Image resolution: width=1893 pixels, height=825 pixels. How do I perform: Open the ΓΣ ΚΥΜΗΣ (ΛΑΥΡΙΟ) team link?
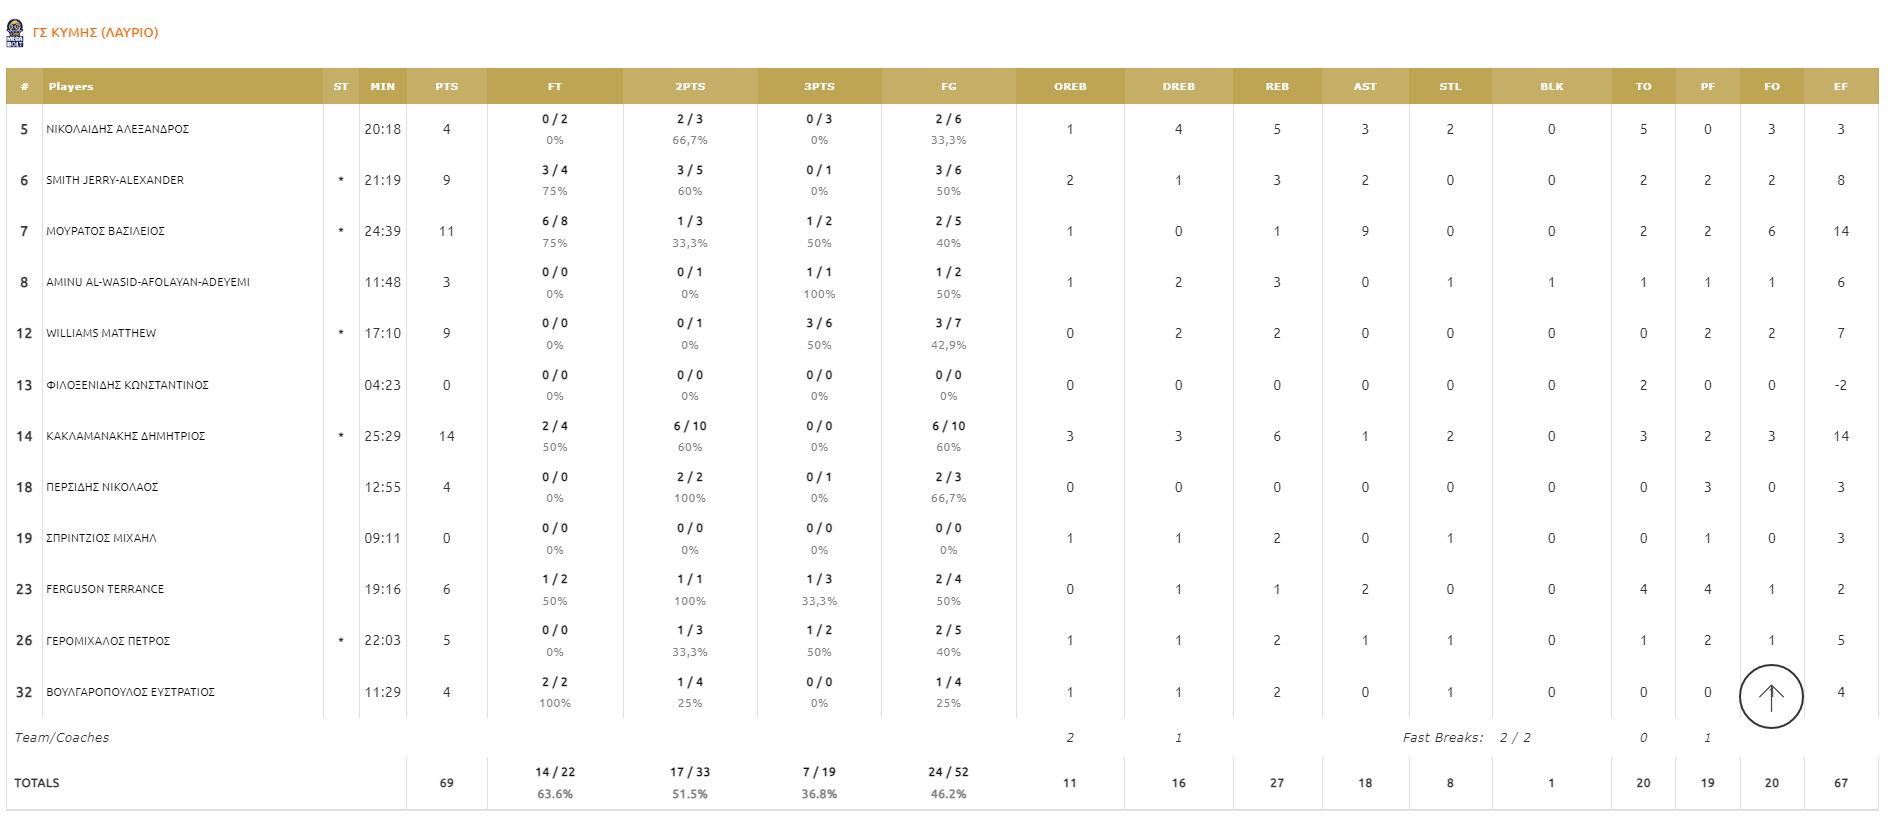(x=96, y=33)
